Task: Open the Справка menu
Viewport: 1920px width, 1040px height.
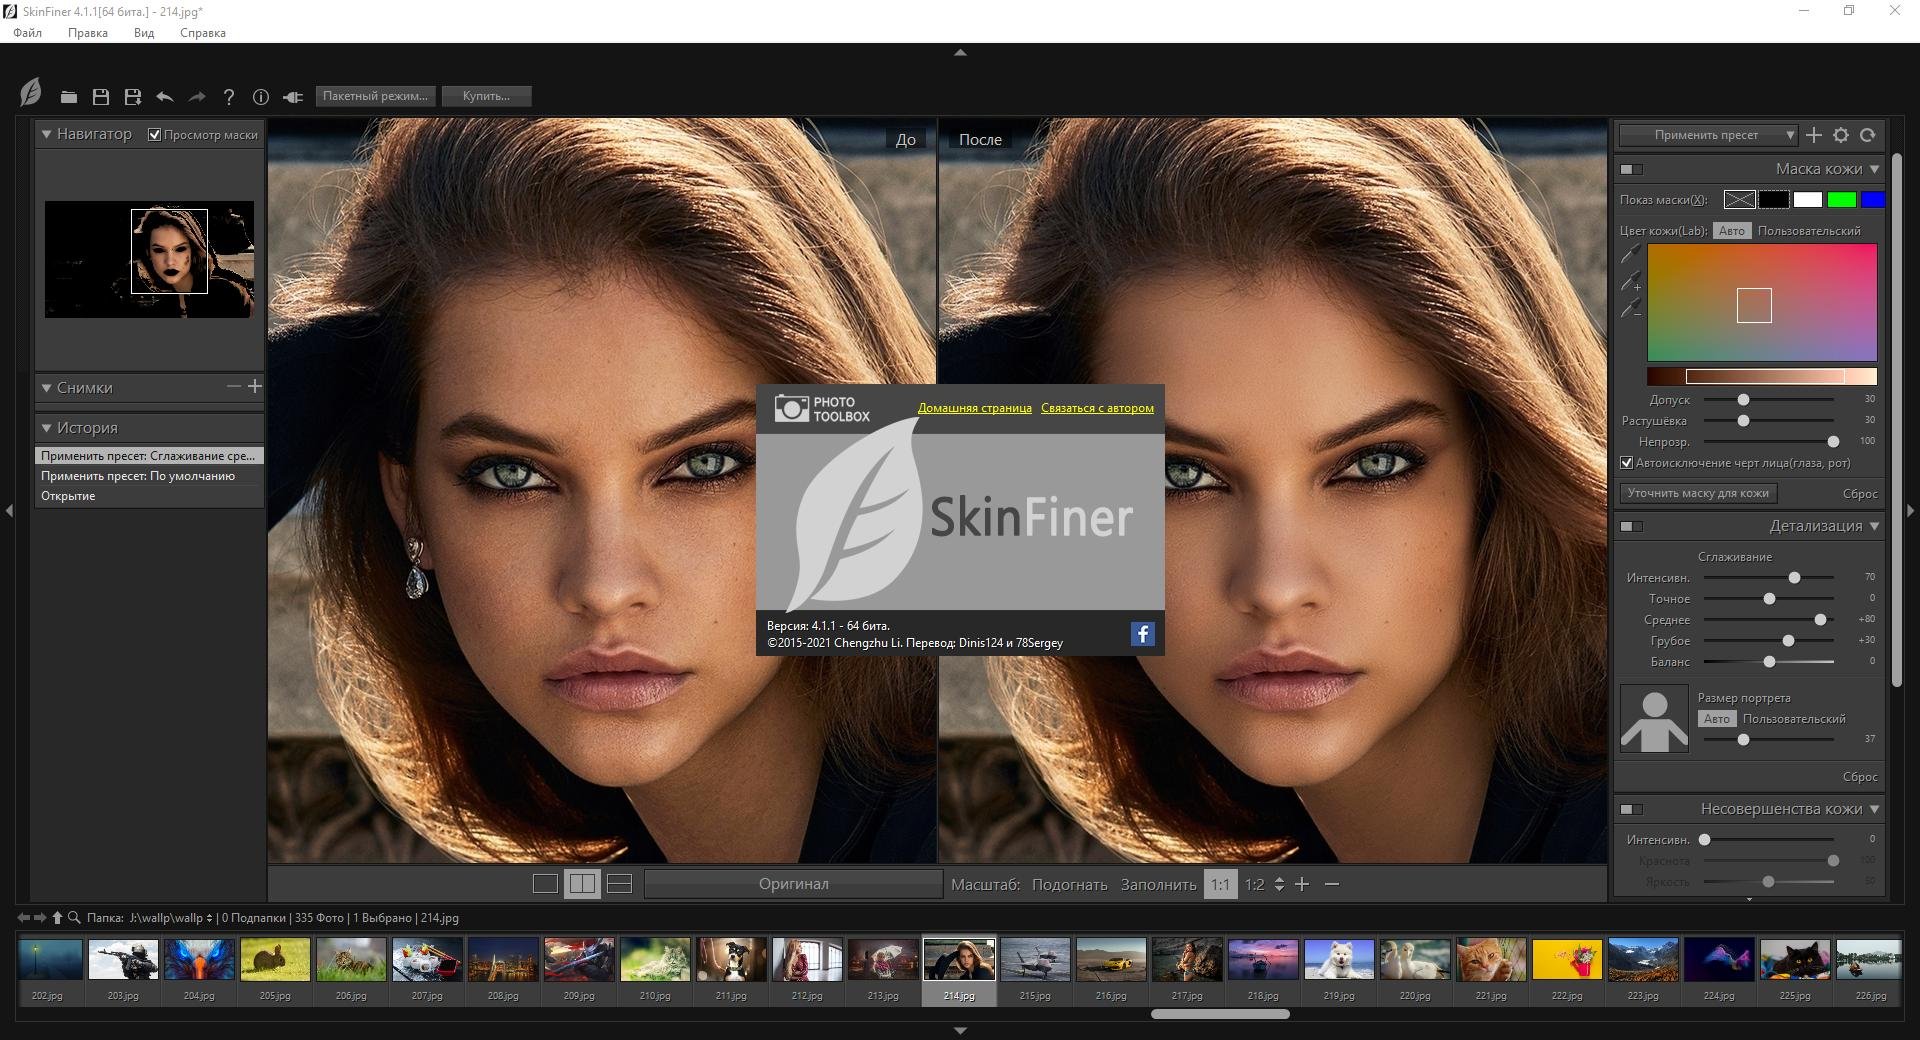Action: click(202, 33)
